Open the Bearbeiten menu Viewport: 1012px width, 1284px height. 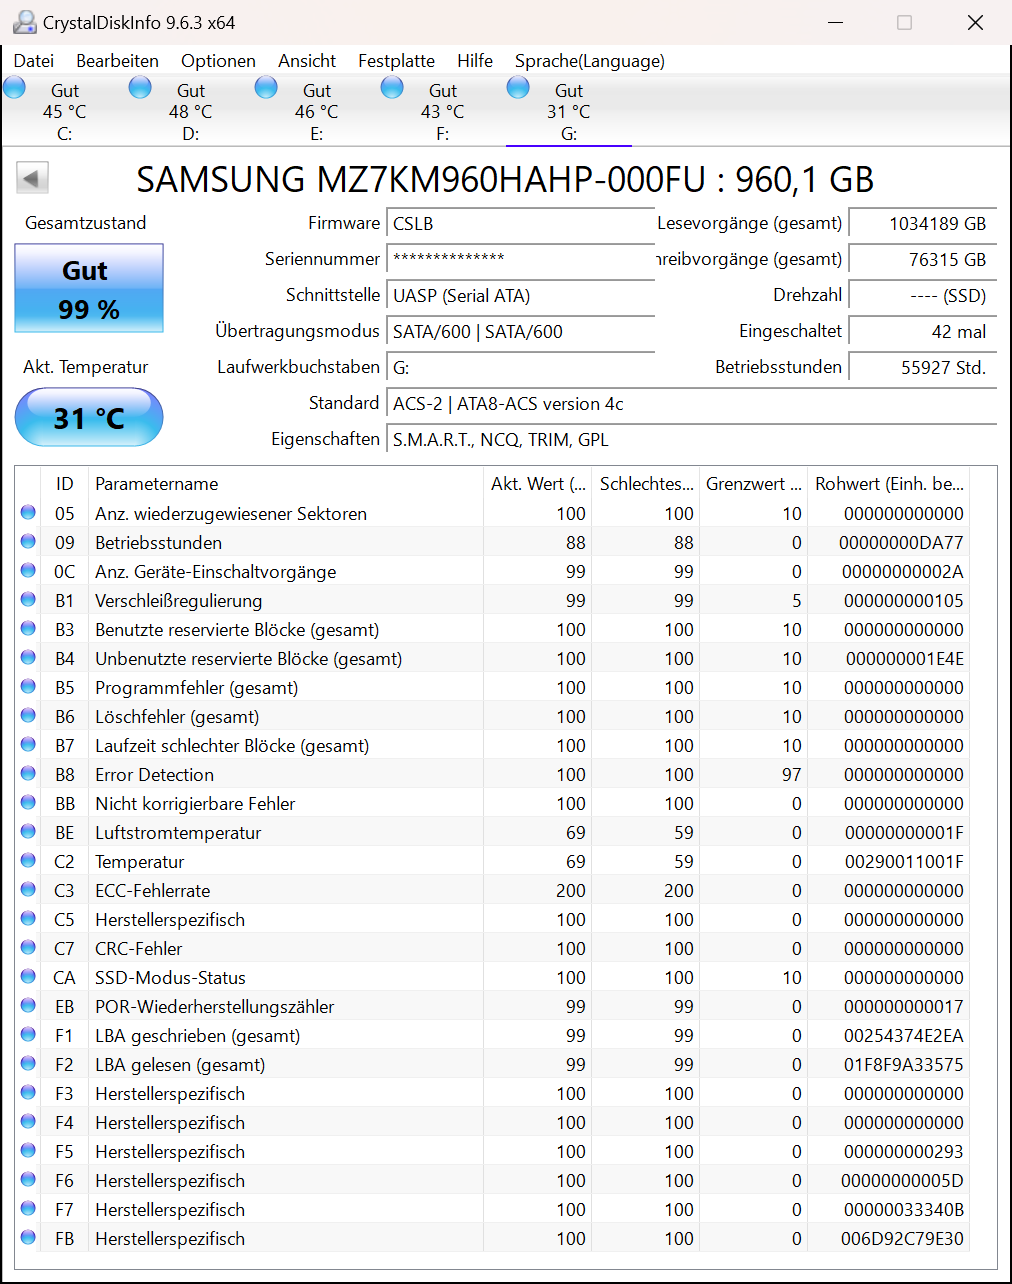[x=117, y=61]
